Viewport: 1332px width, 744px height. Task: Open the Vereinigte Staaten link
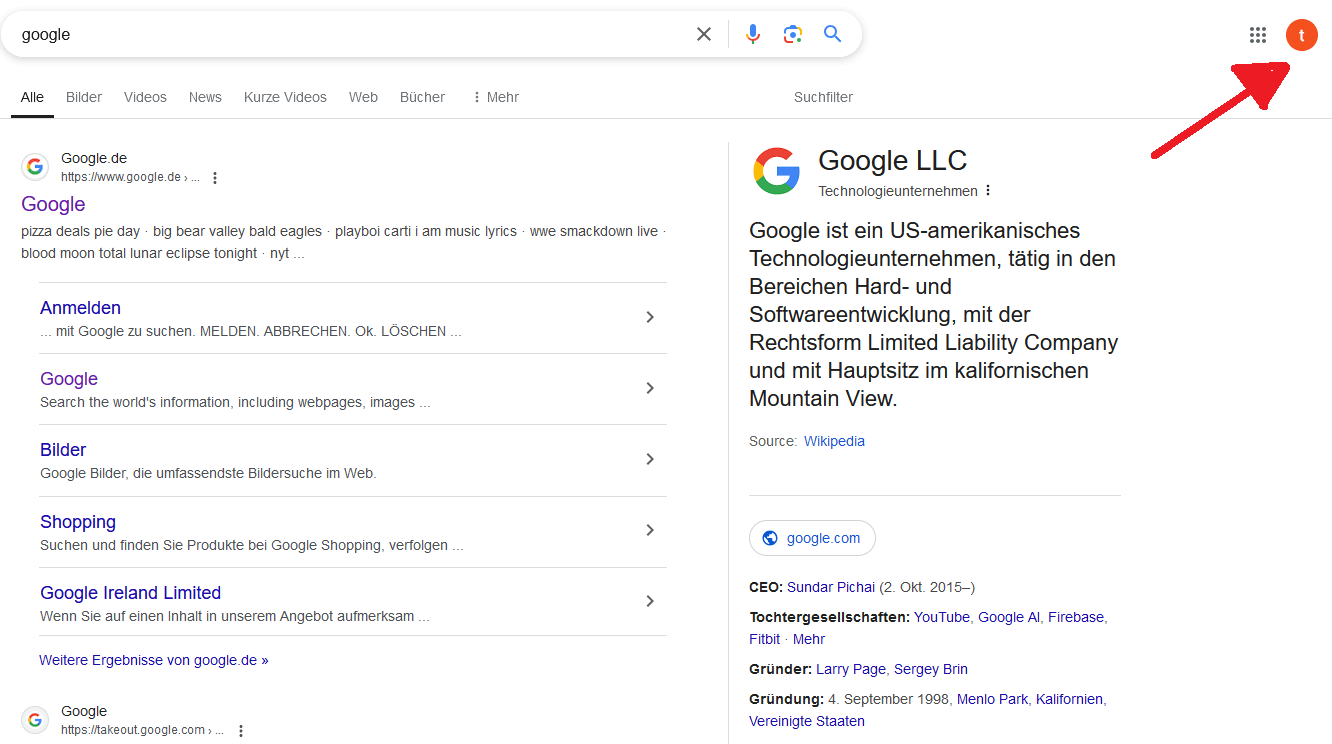coord(807,721)
